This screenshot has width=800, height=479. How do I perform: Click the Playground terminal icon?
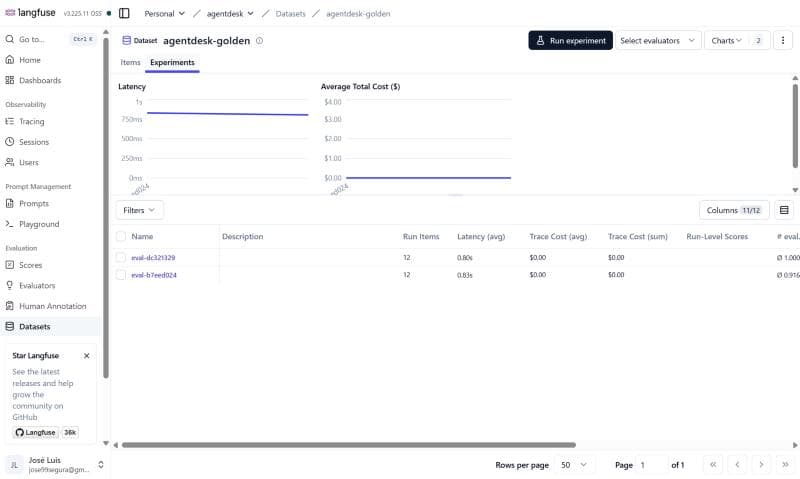(10, 224)
